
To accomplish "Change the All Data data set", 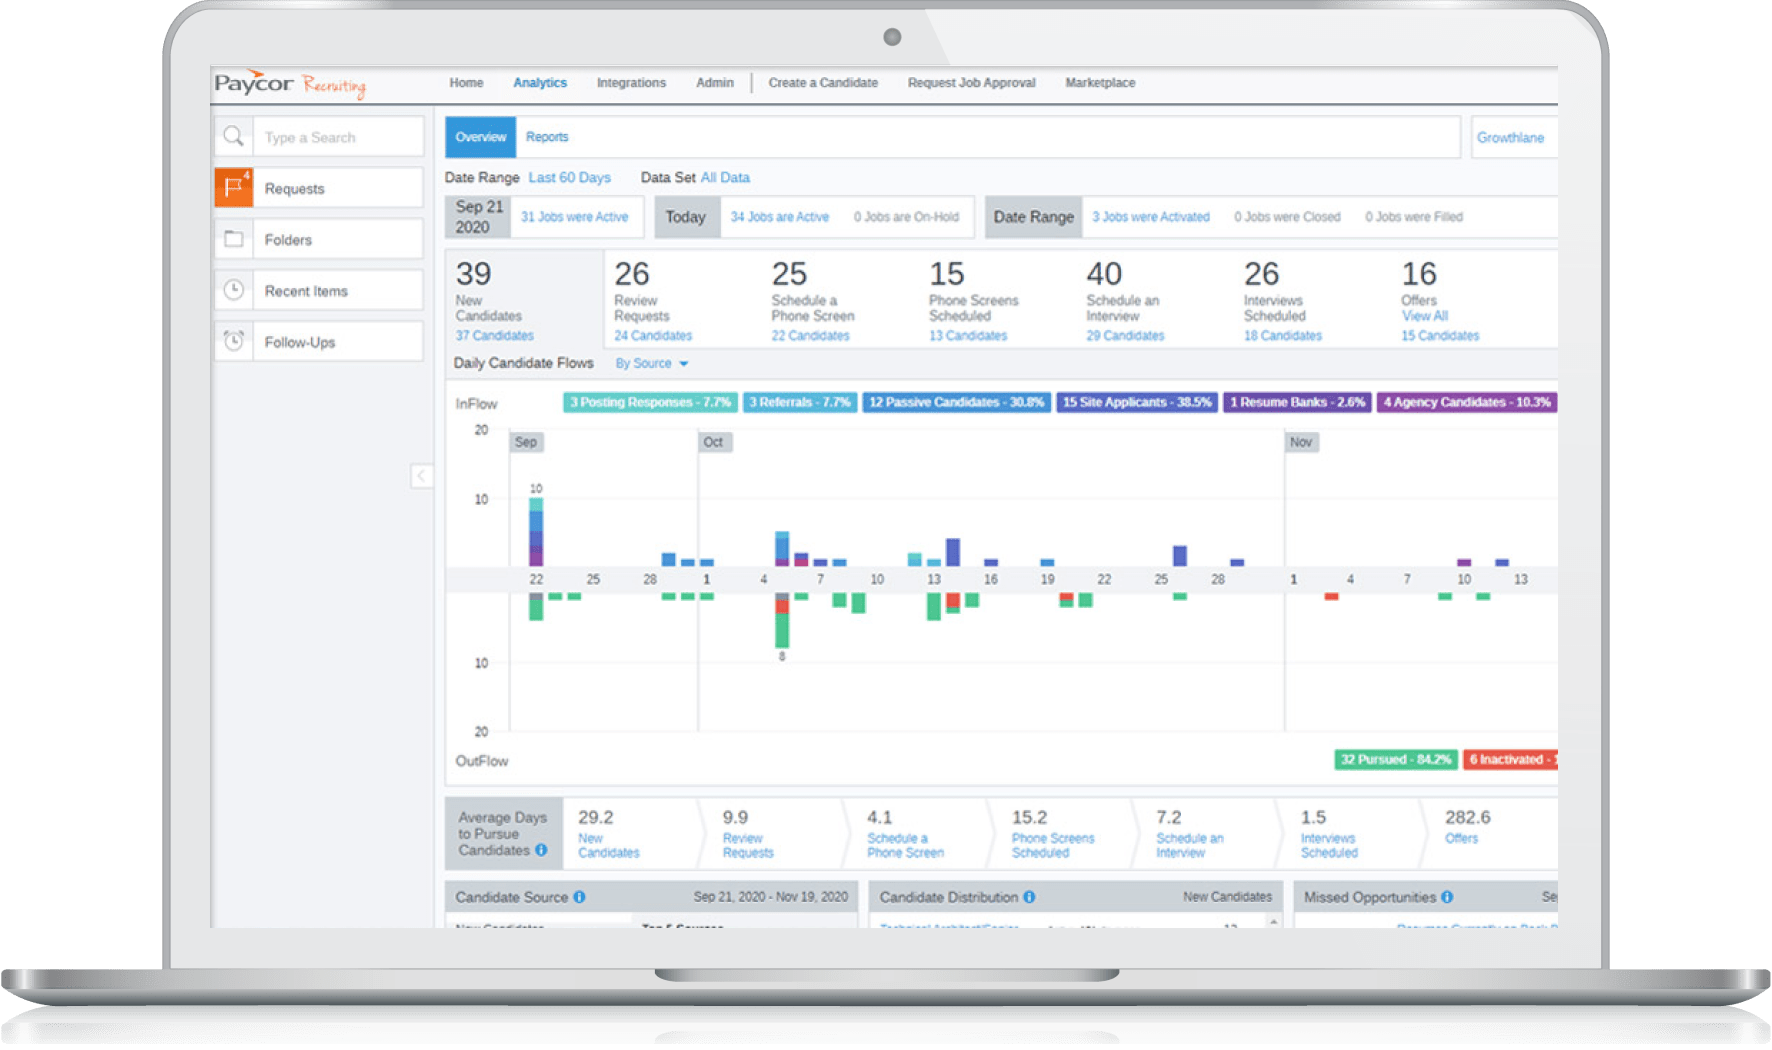I will (725, 177).
